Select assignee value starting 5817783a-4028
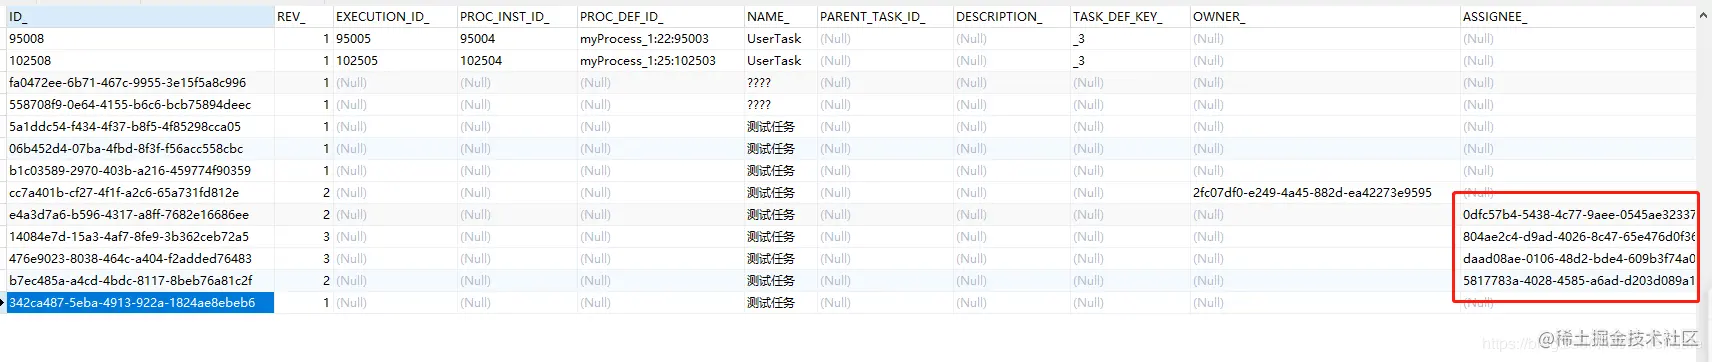The height and width of the screenshot is (362, 1712). 1578,281
